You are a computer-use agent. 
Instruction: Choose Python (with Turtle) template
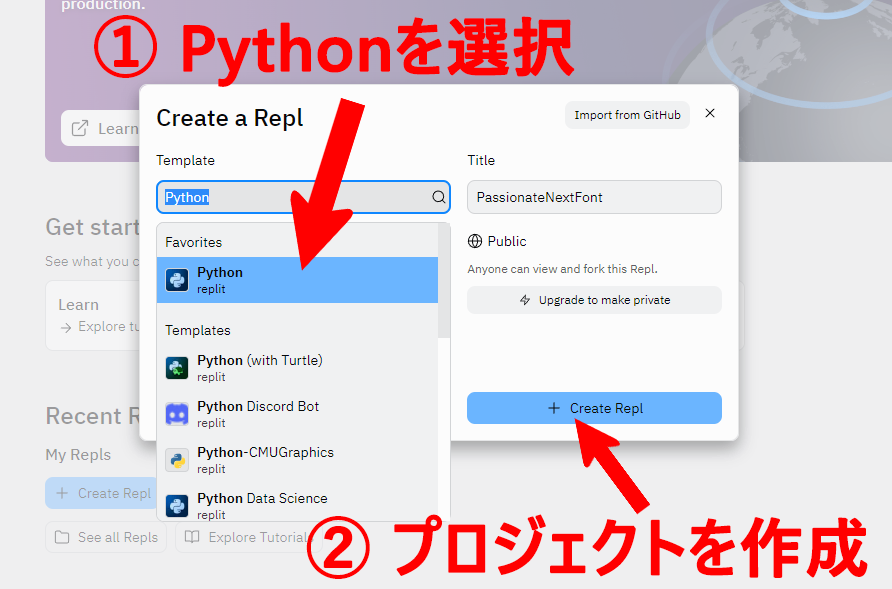click(x=297, y=368)
